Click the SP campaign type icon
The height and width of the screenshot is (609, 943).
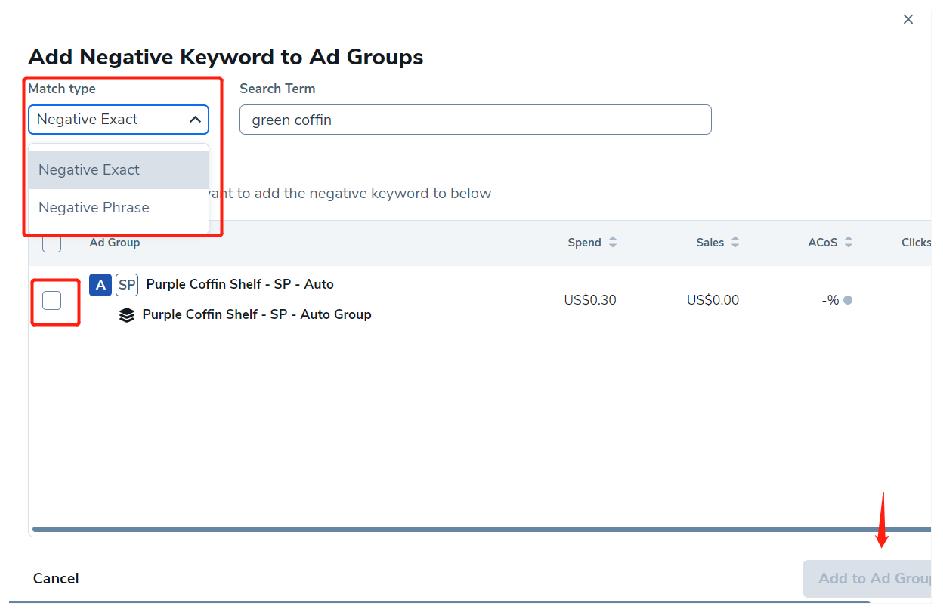click(127, 285)
